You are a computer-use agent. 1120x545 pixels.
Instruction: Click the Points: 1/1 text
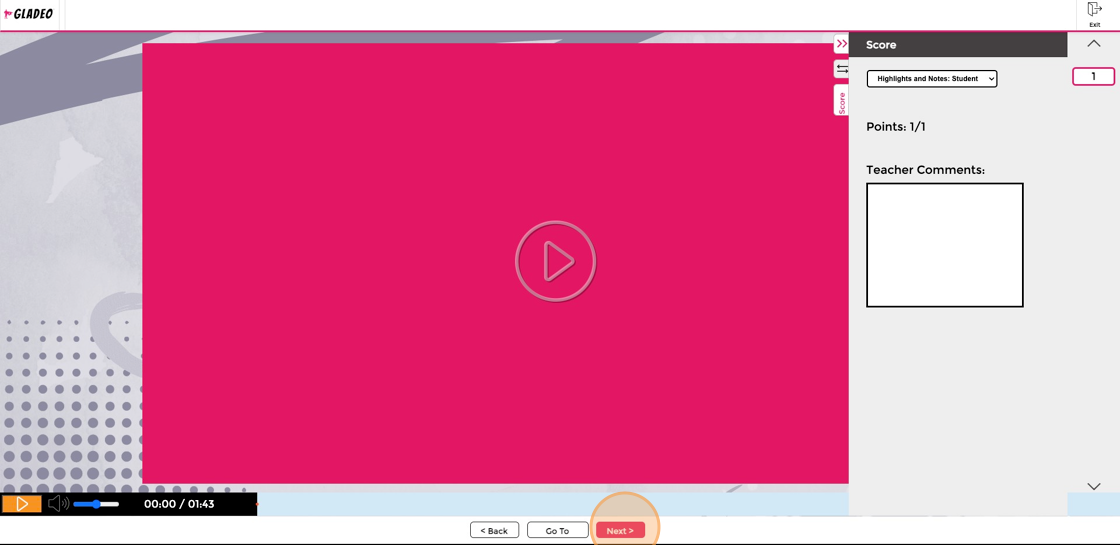896,127
